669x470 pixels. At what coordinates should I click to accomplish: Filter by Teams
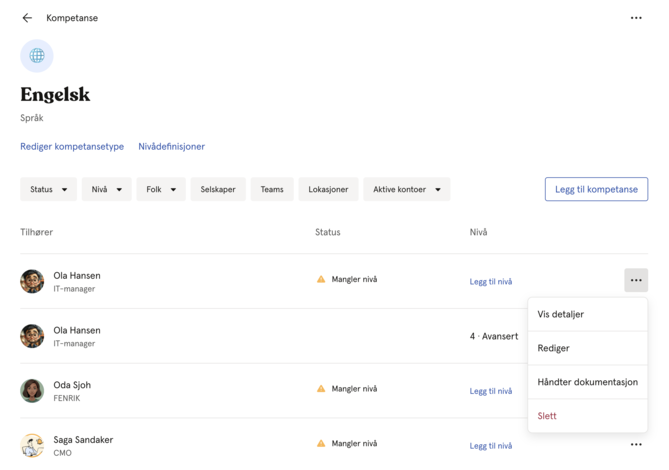tap(272, 189)
